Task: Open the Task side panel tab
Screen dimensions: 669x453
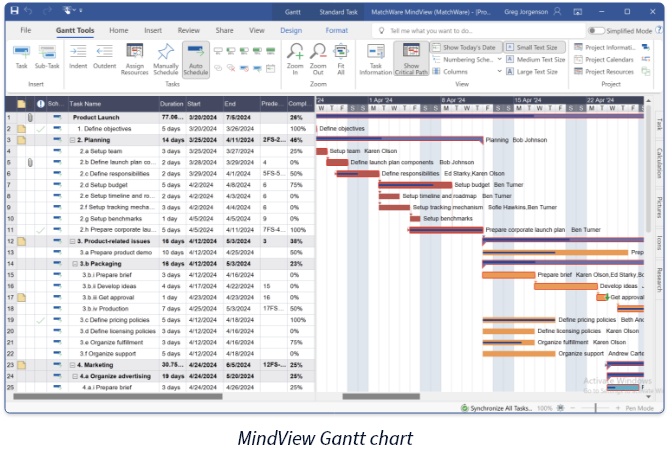Action: [659, 125]
